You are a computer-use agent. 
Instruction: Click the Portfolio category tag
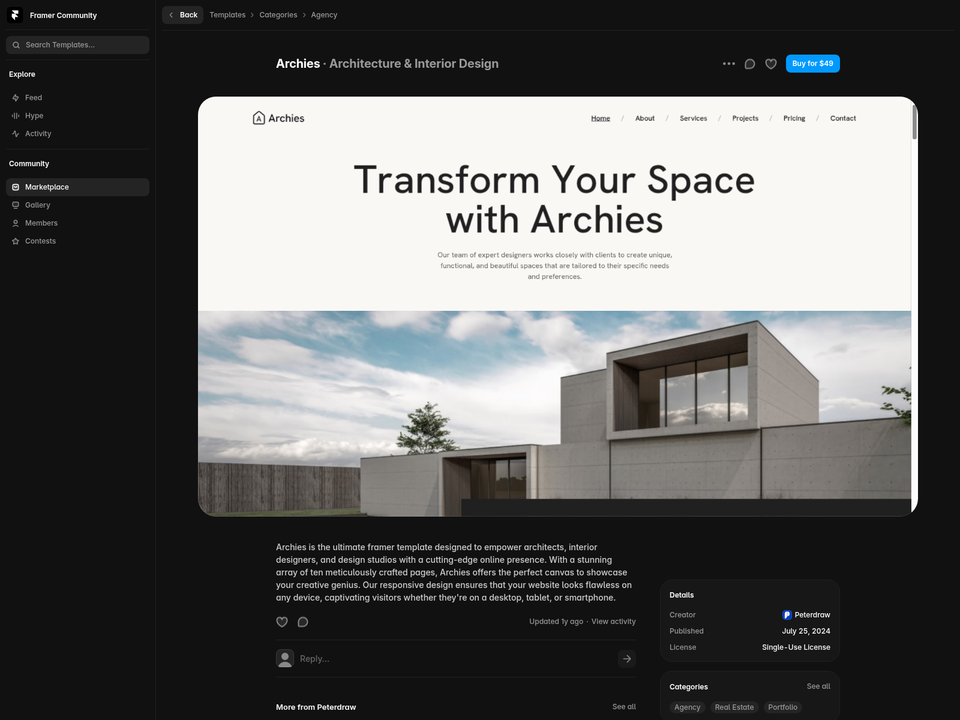[x=782, y=707]
